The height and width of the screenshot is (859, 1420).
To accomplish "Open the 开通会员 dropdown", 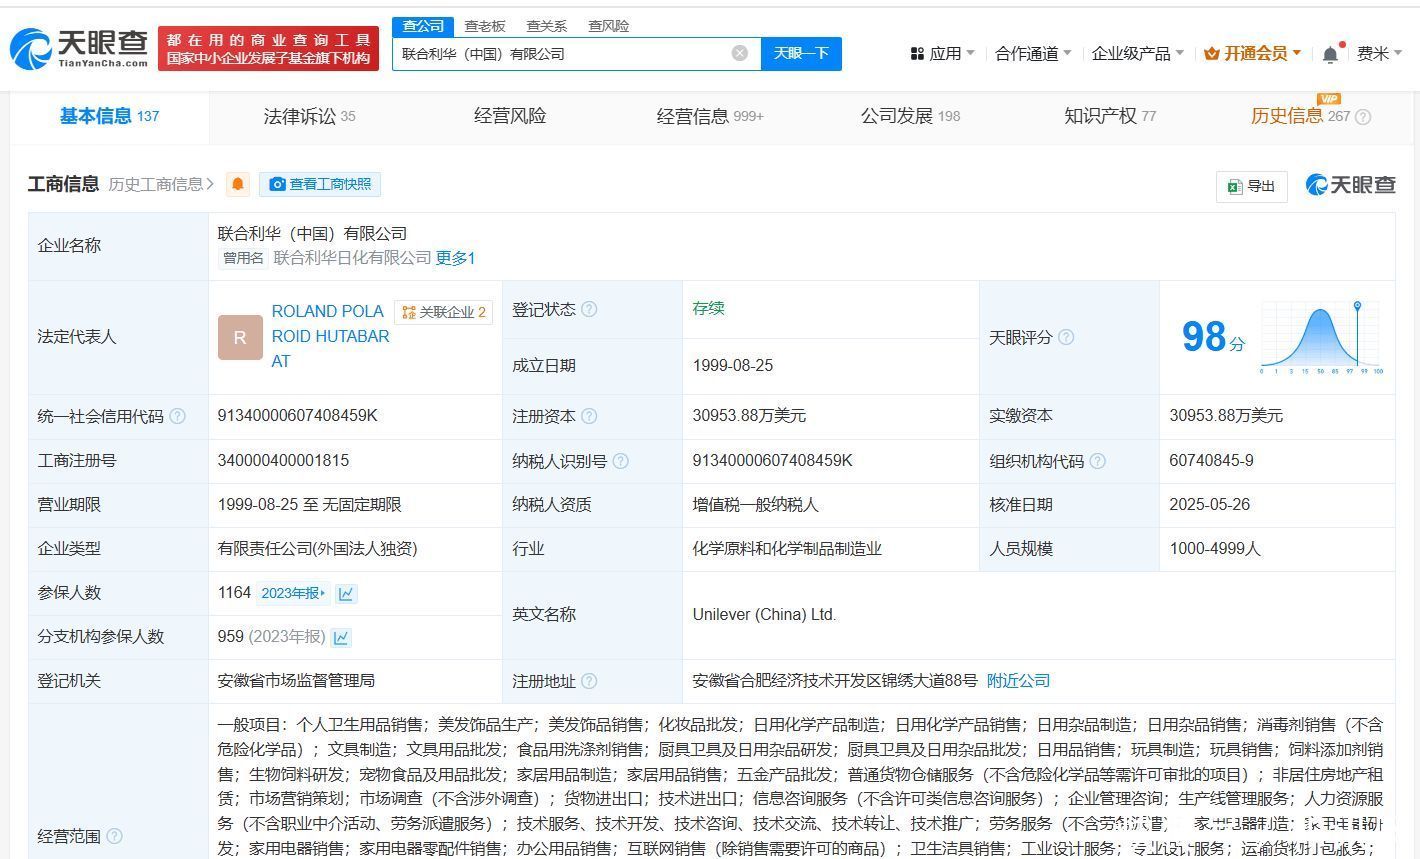I will click(x=1252, y=54).
